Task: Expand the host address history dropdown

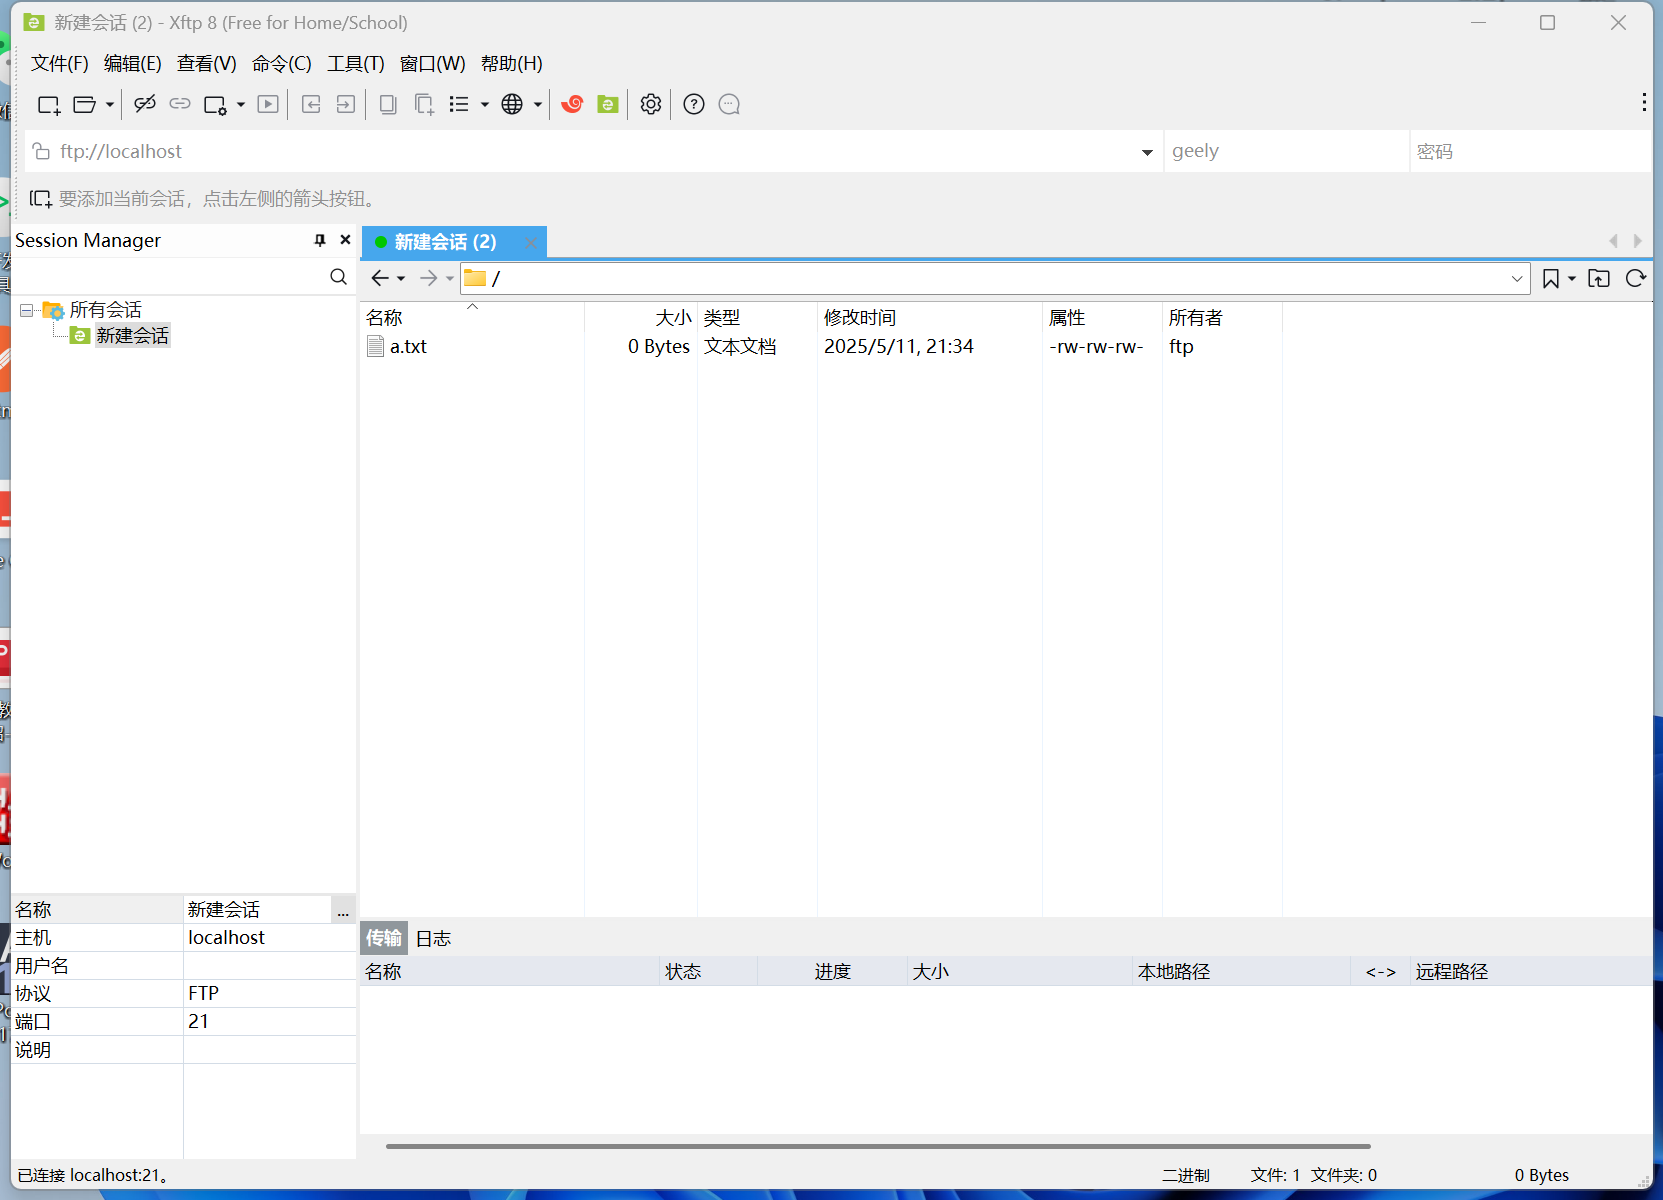Action: pos(1147,152)
